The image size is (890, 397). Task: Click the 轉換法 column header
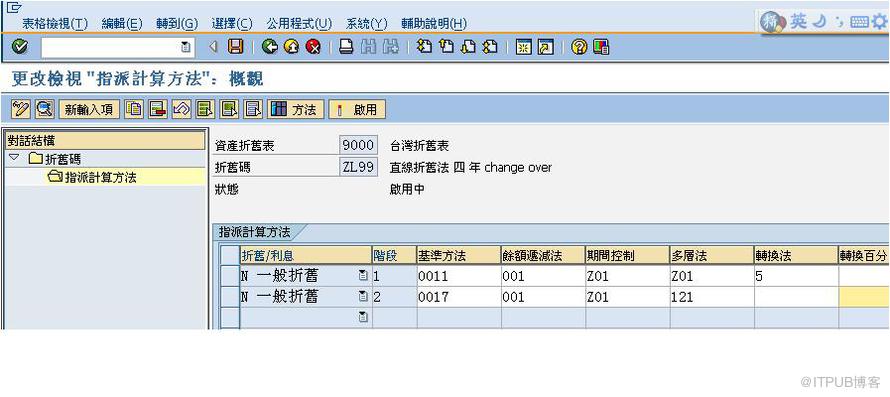(796, 256)
